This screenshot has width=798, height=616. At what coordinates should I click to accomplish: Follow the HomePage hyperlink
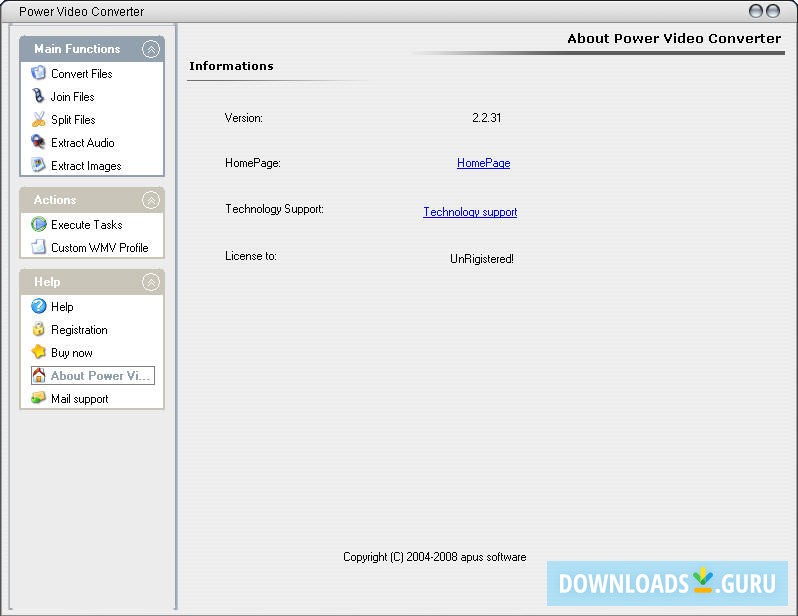pos(483,163)
